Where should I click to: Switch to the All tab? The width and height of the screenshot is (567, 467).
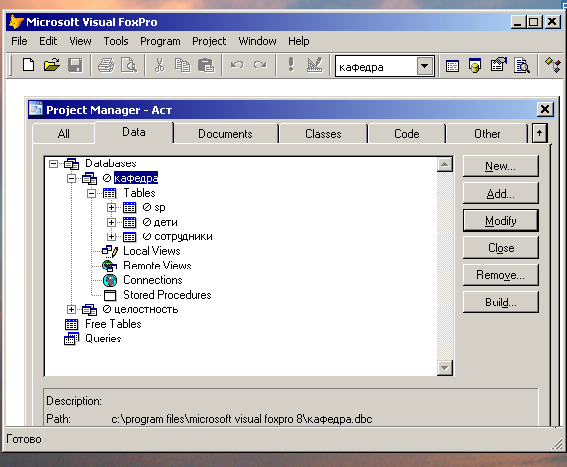[x=64, y=133]
